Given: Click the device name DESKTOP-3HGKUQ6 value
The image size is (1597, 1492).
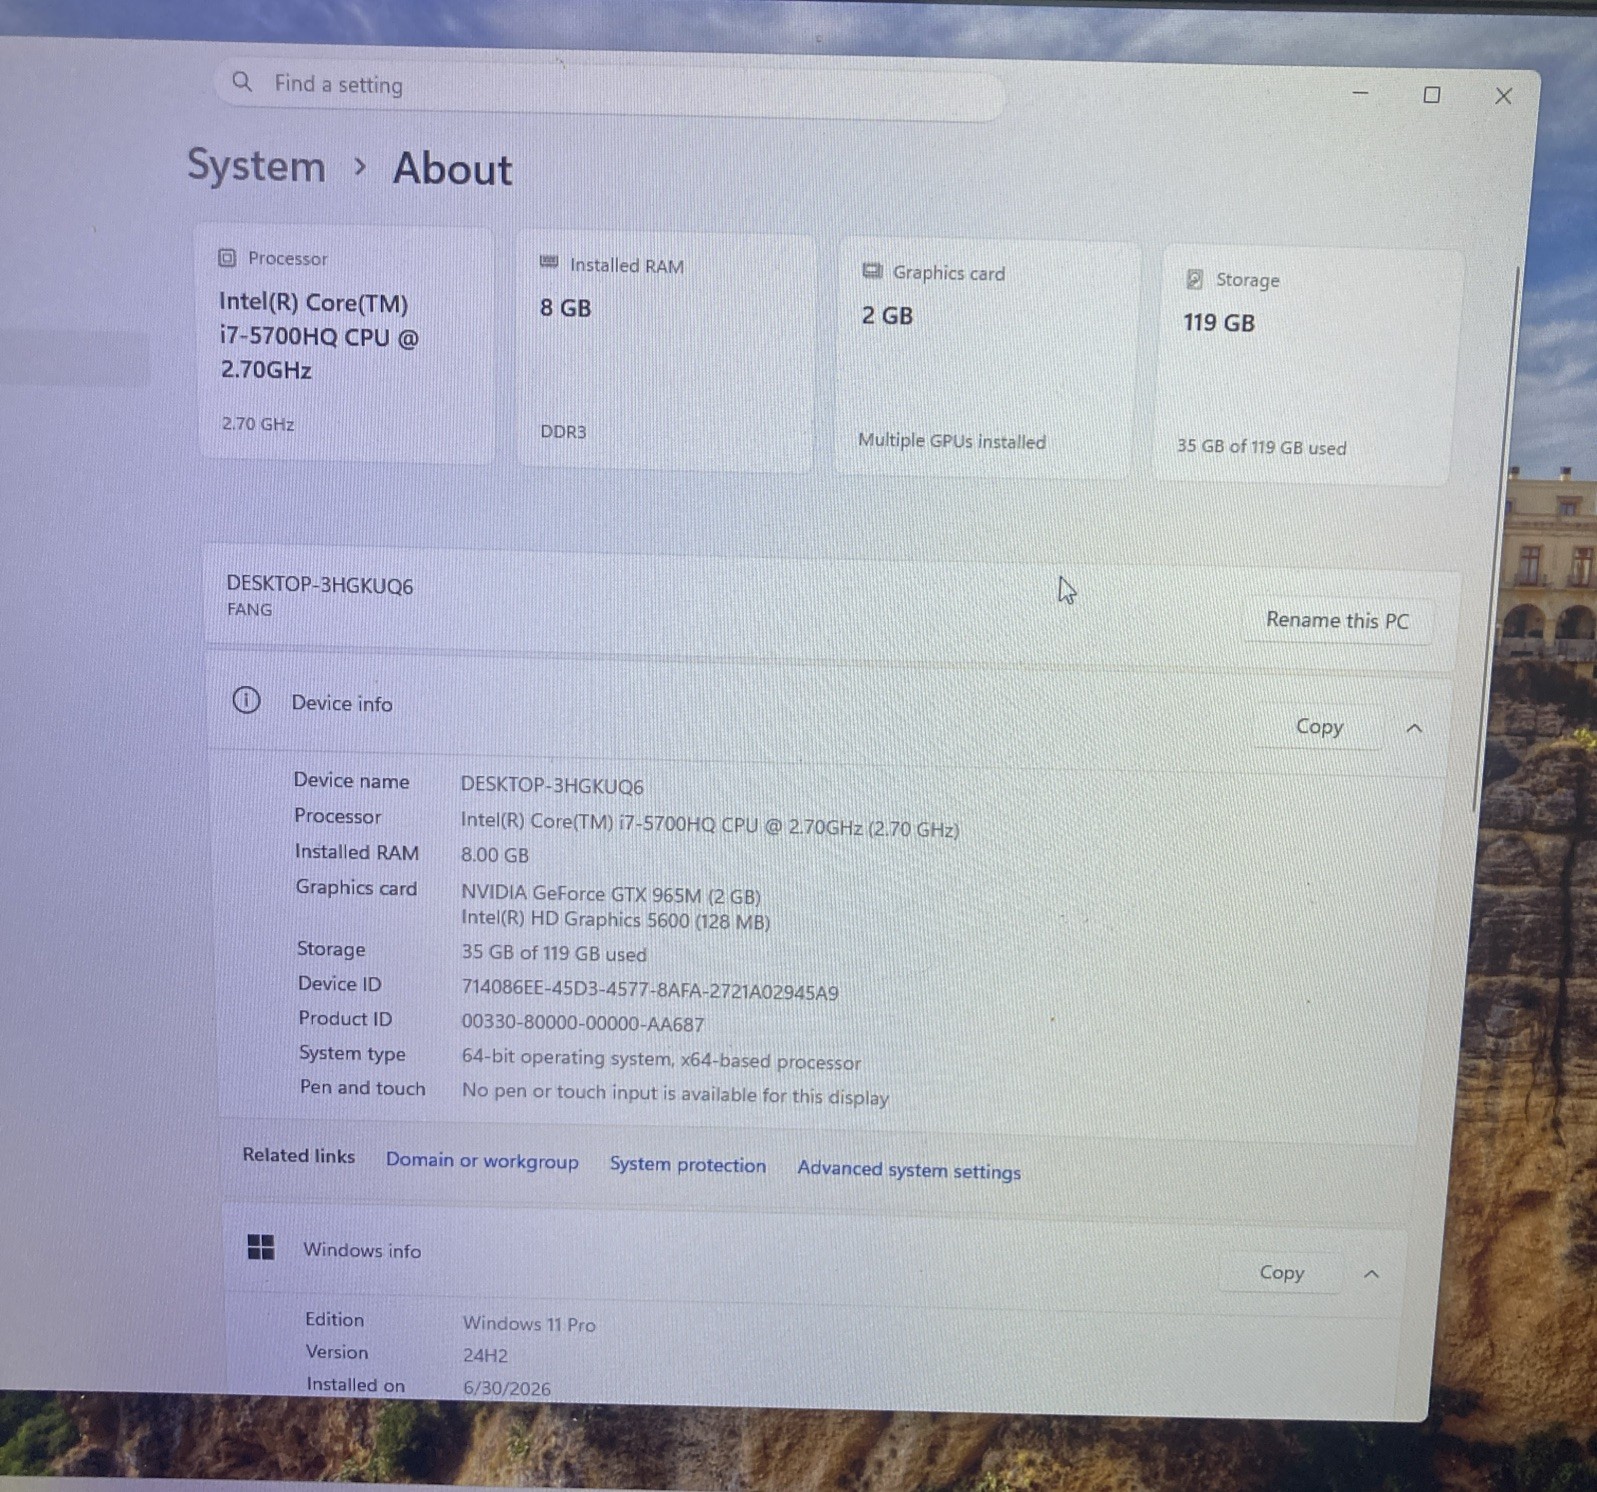Looking at the screenshot, I should (x=552, y=785).
